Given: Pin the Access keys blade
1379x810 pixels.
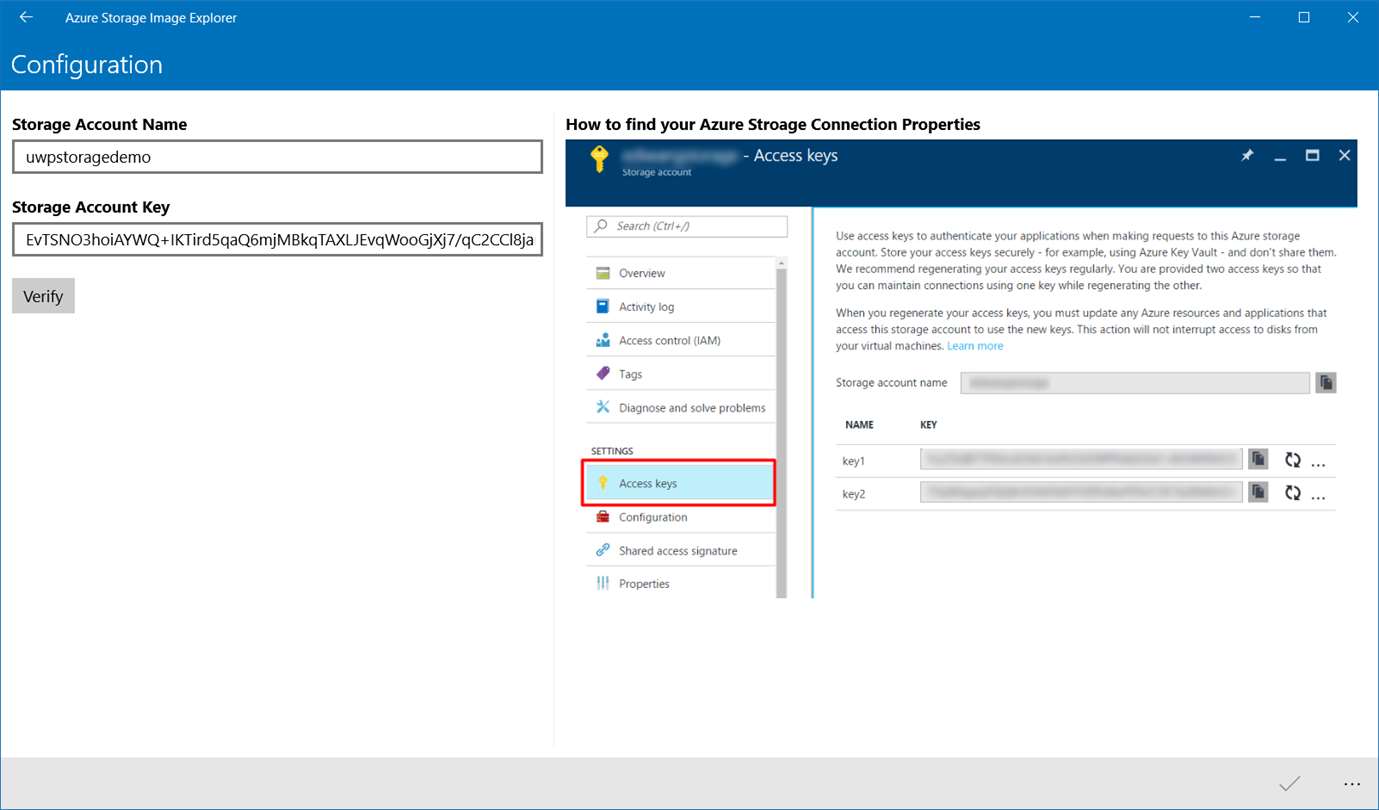Looking at the screenshot, I should coord(1247,156).
